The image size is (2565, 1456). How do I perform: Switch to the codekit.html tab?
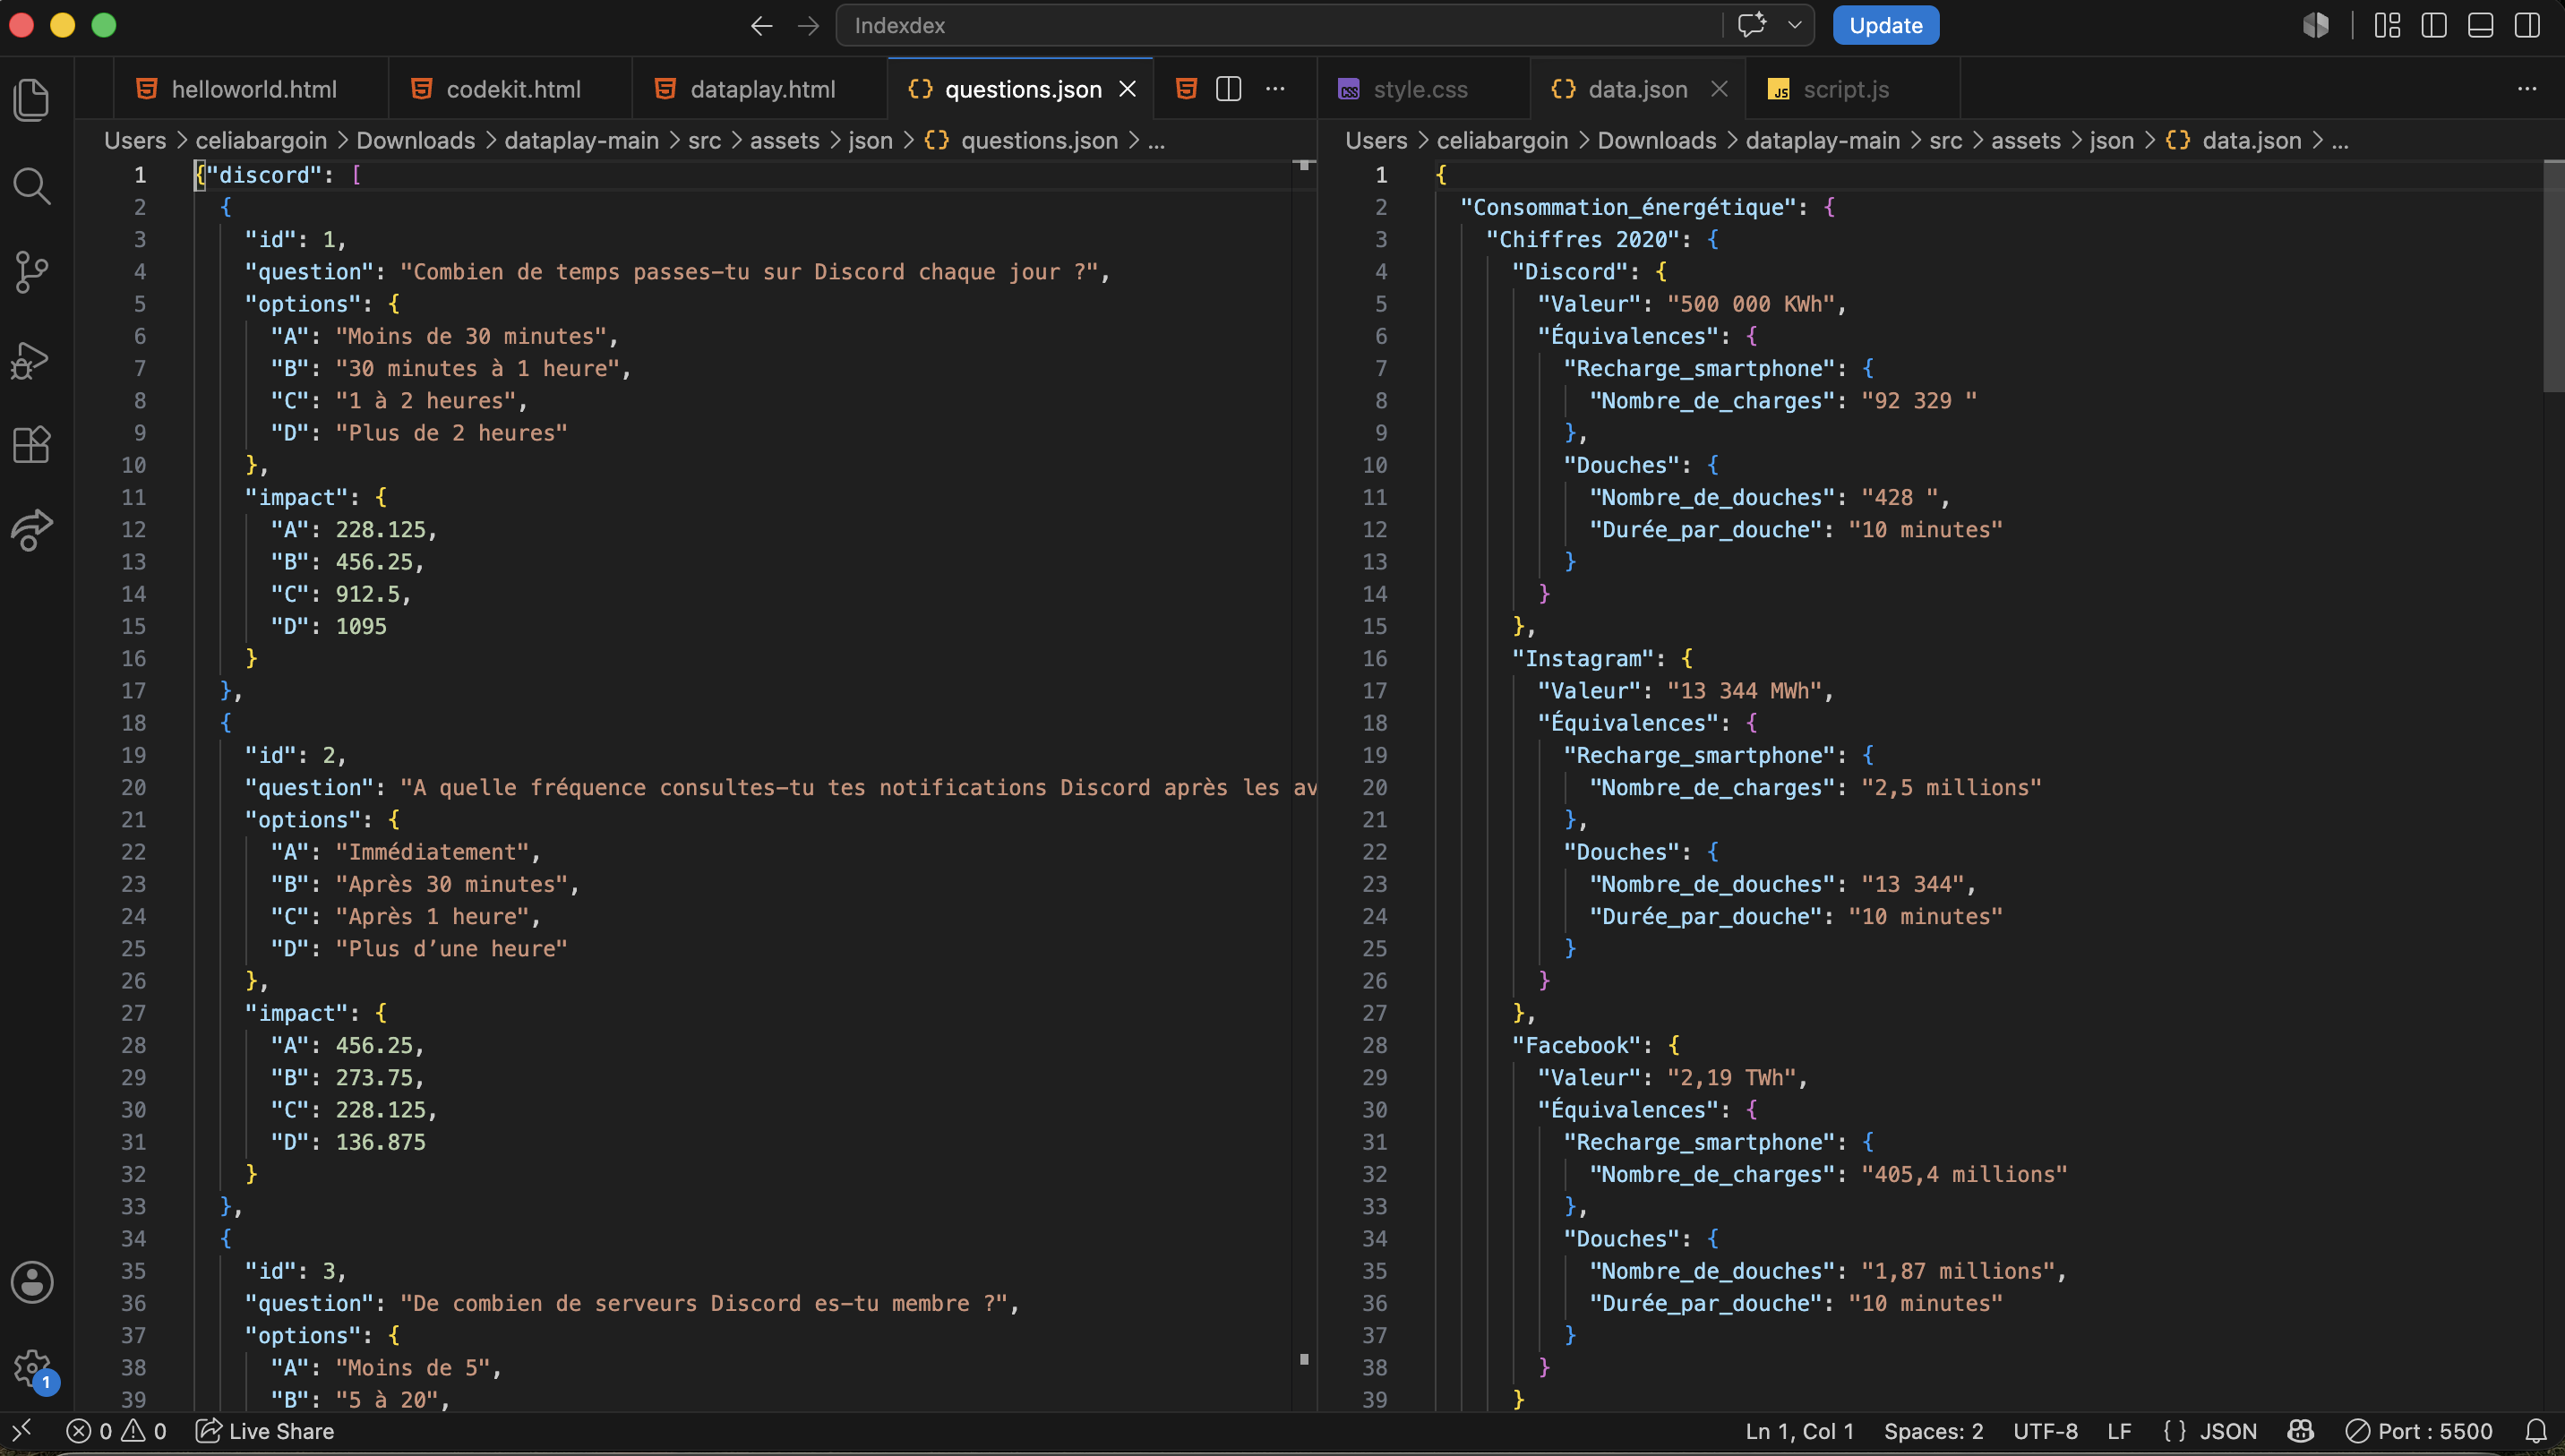pyautogui.click(x=511, y=89)
